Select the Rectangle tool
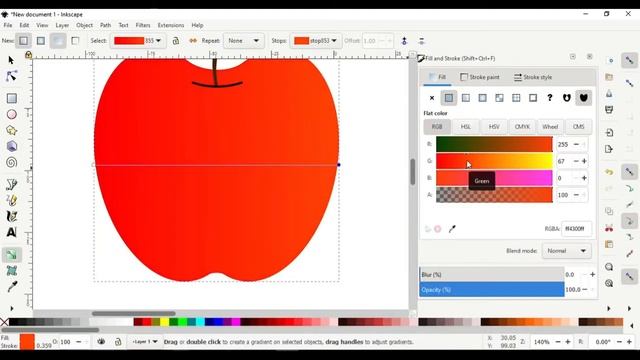 11,98
